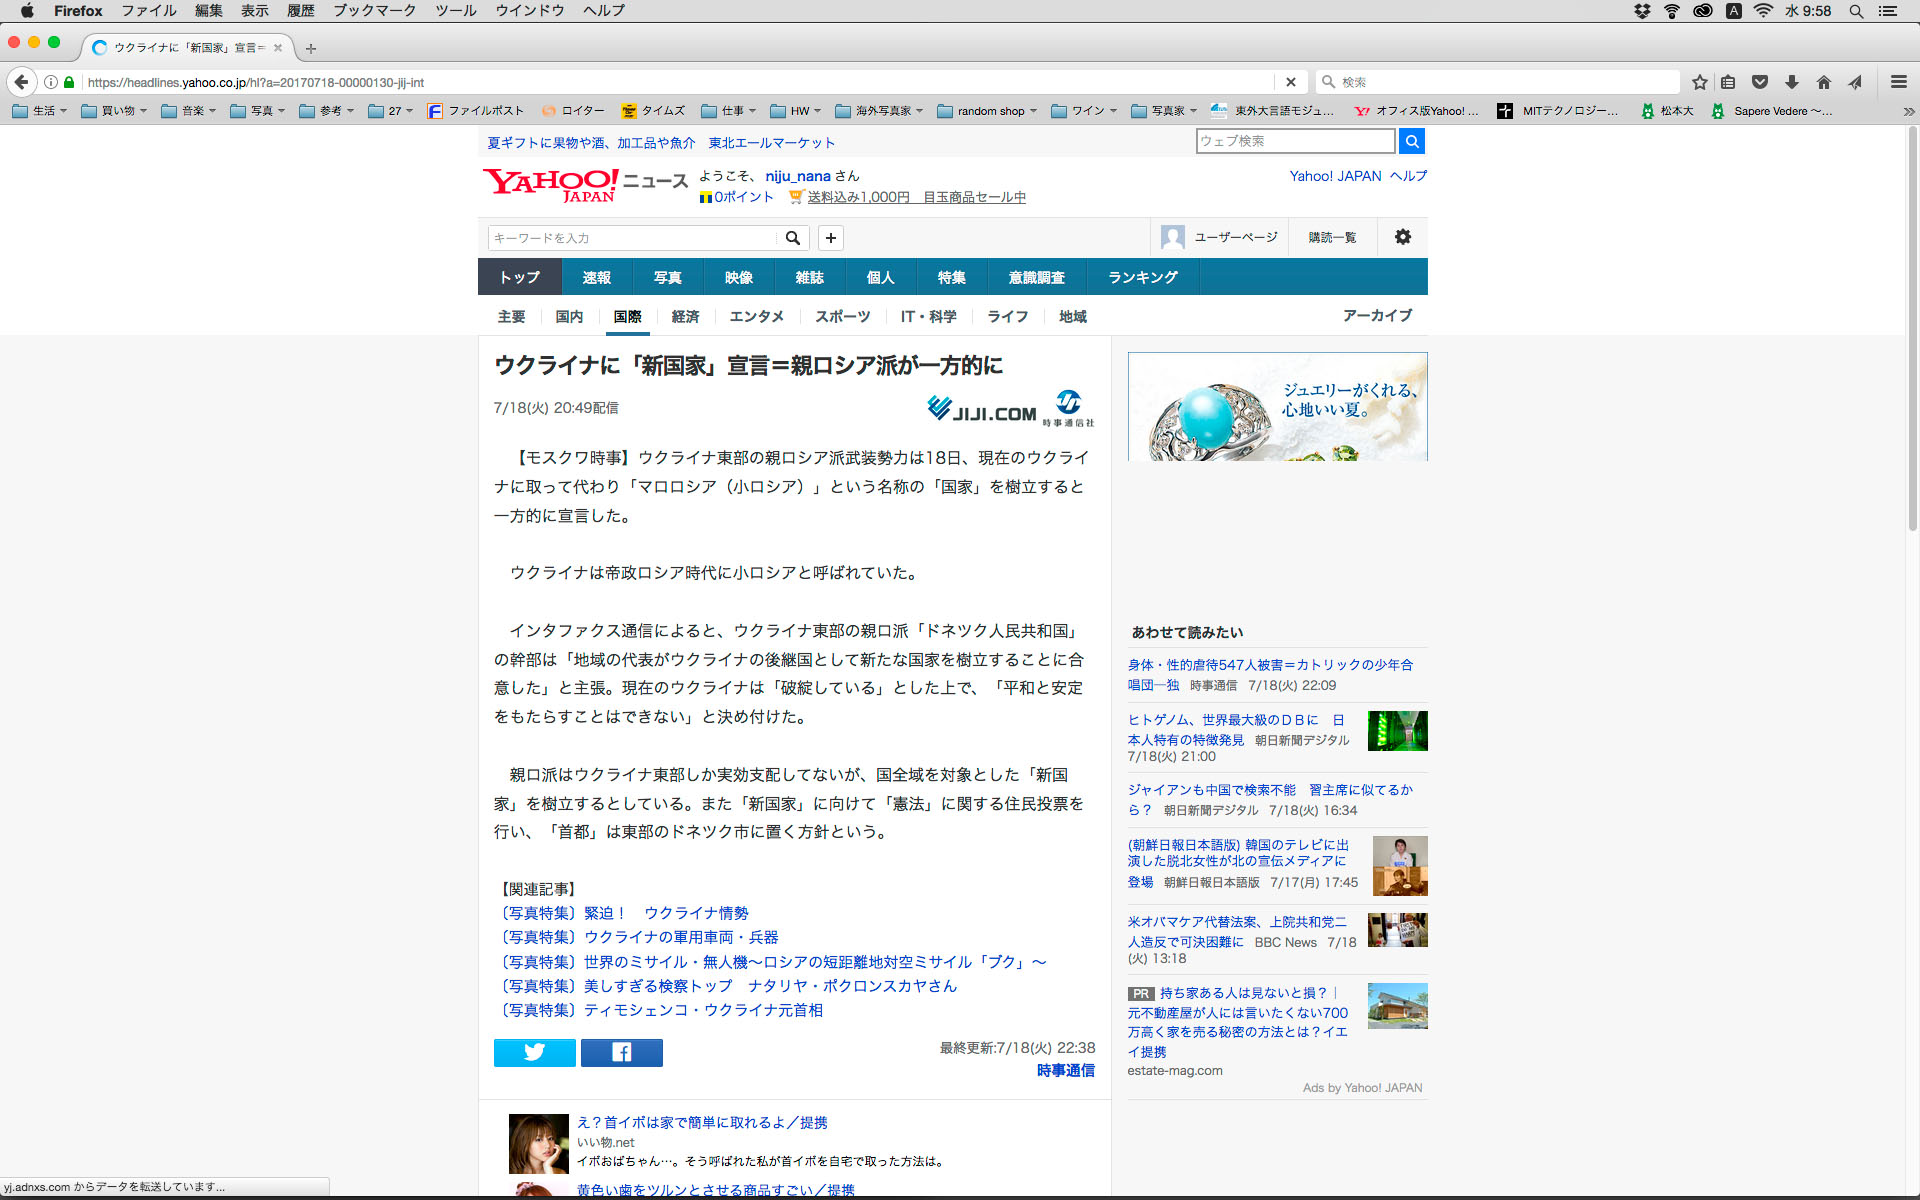Open the ウクライナの軍用車両・兵器 photo feature link
Viewport: 1920px width, 1200px height.
[680, 937]
